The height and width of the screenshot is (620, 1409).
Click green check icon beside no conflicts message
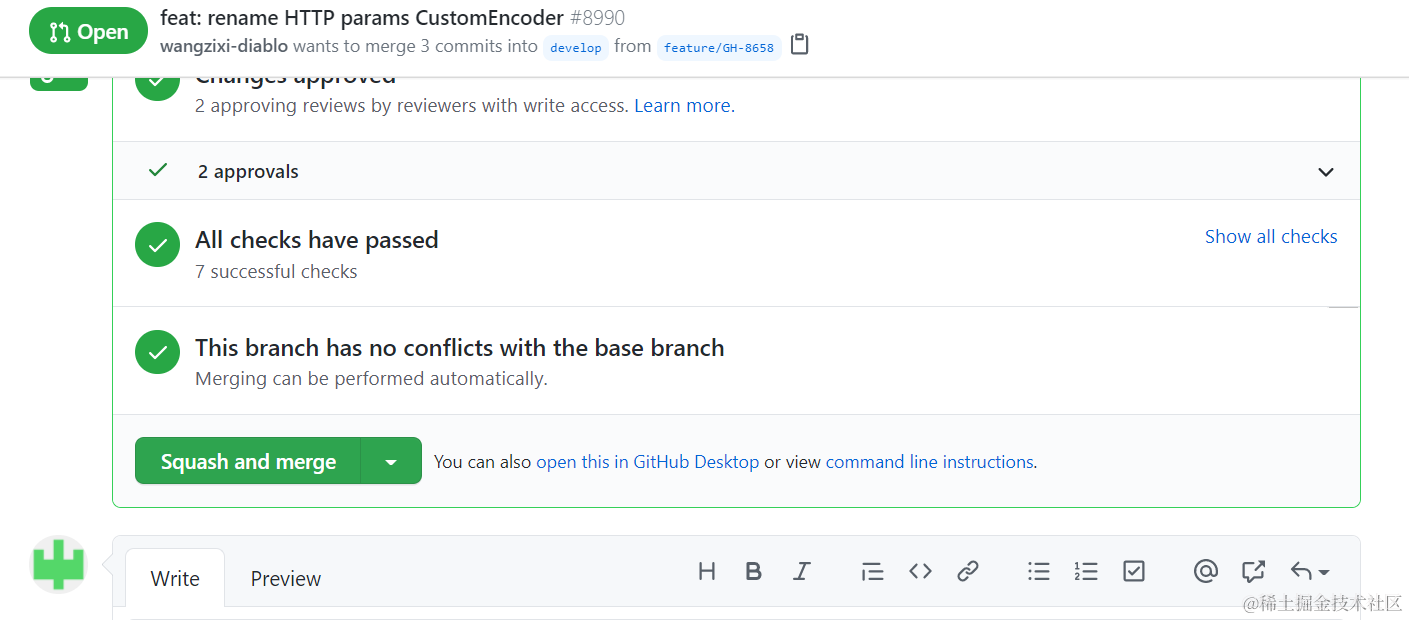157,352
